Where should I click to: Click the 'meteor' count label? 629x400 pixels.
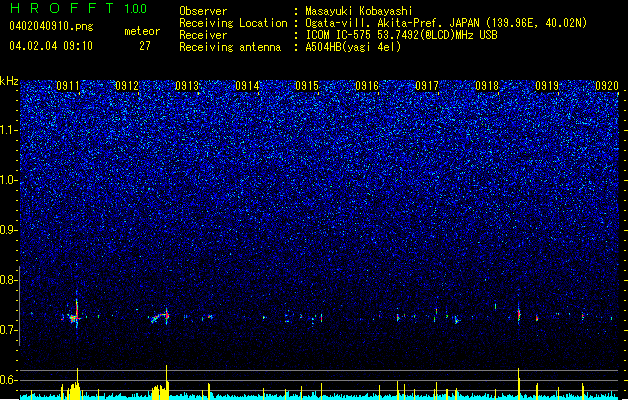(142, 31)
